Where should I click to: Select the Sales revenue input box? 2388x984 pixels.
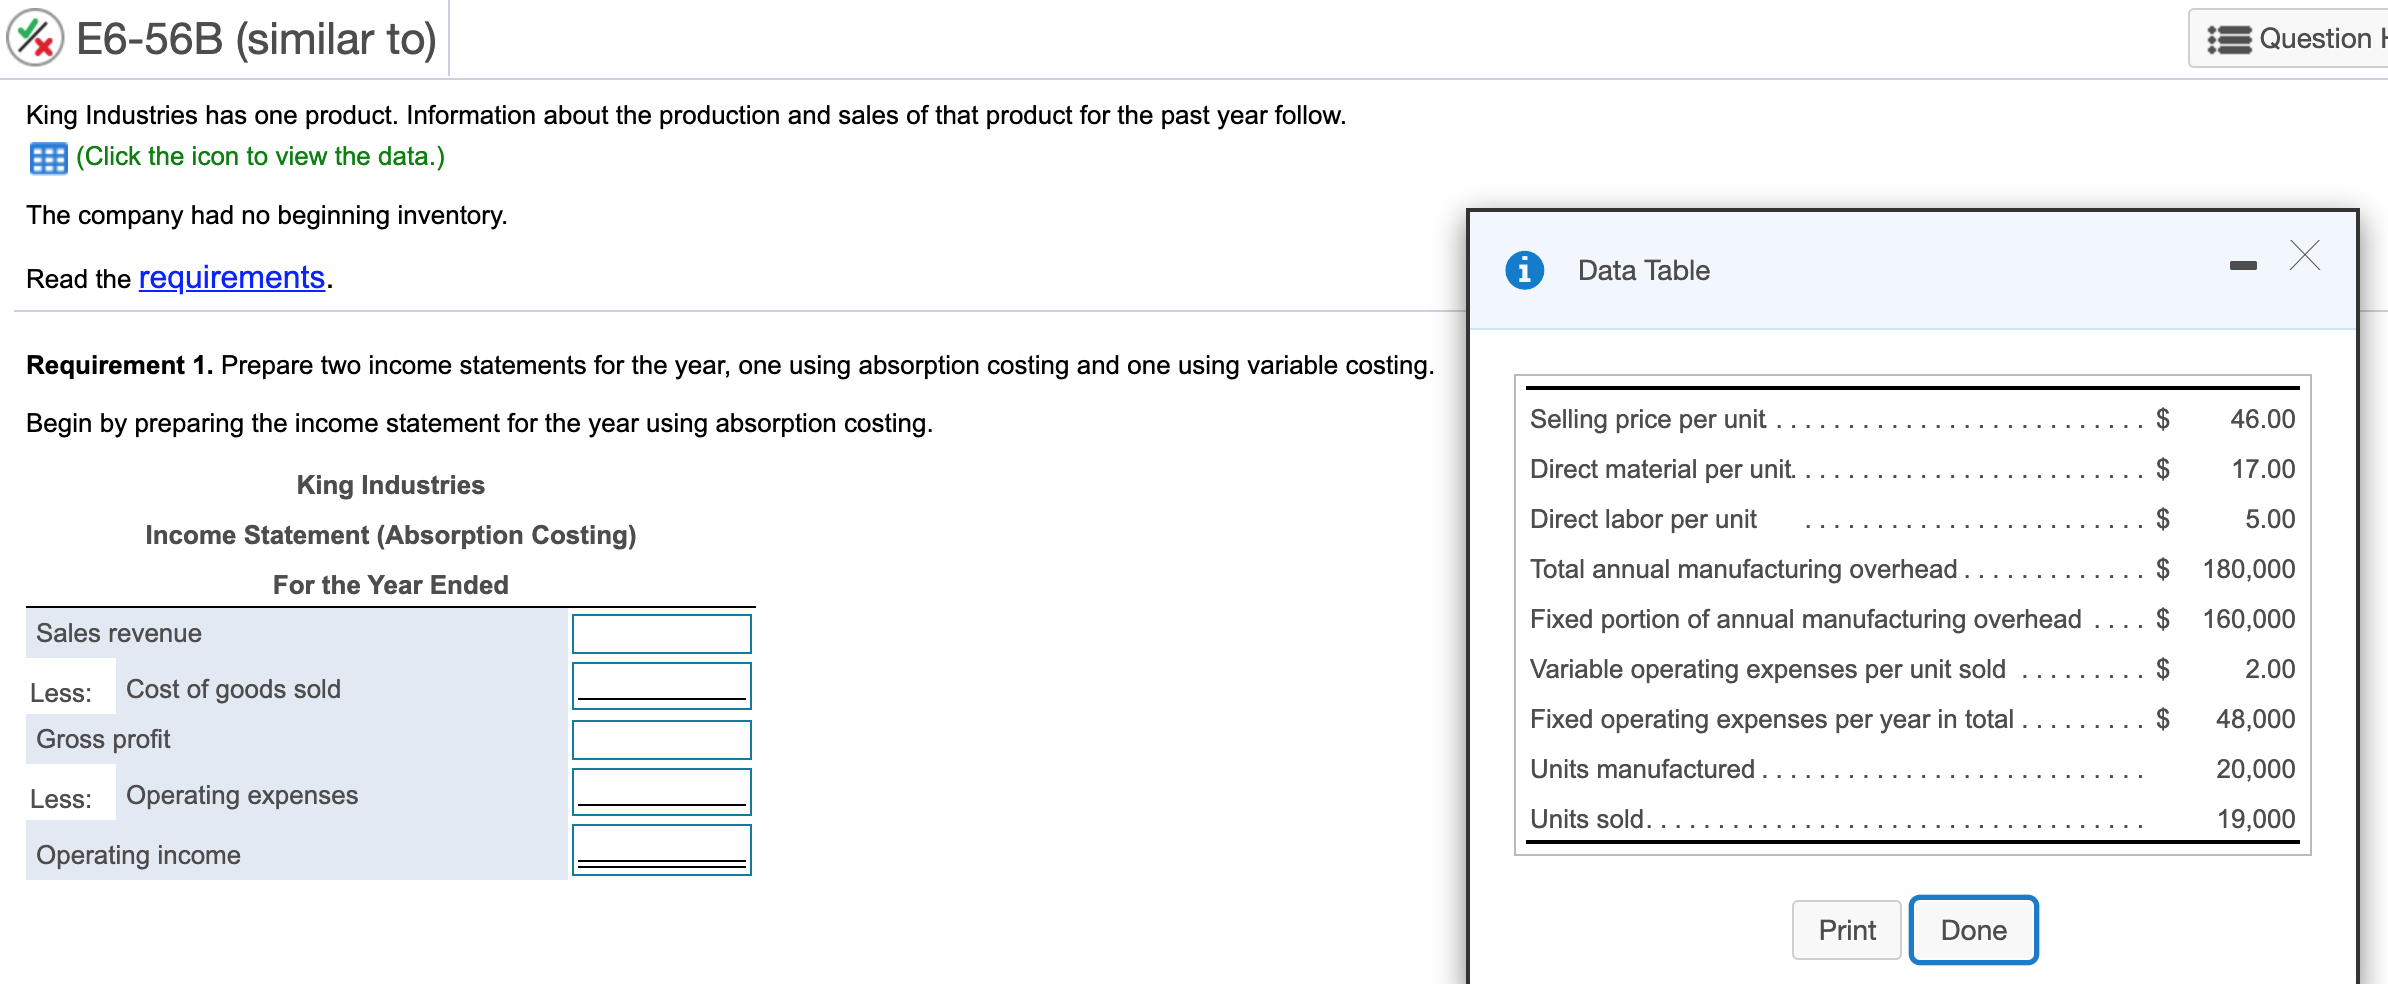point(661,633)
